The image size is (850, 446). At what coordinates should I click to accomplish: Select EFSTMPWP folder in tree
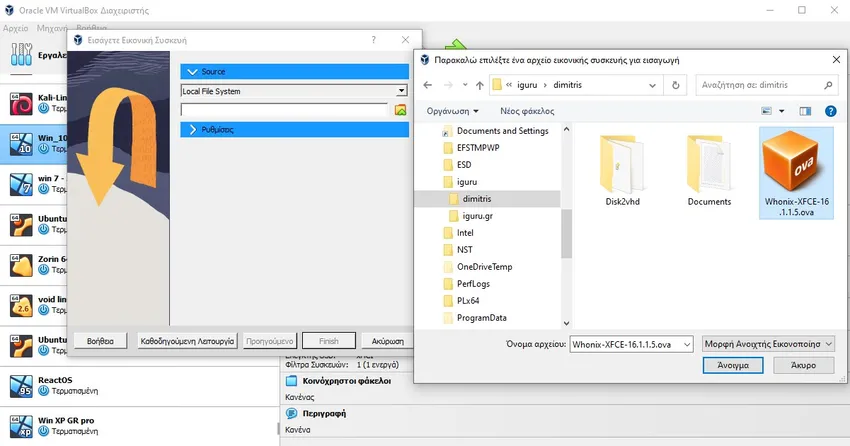pos(478,147)
